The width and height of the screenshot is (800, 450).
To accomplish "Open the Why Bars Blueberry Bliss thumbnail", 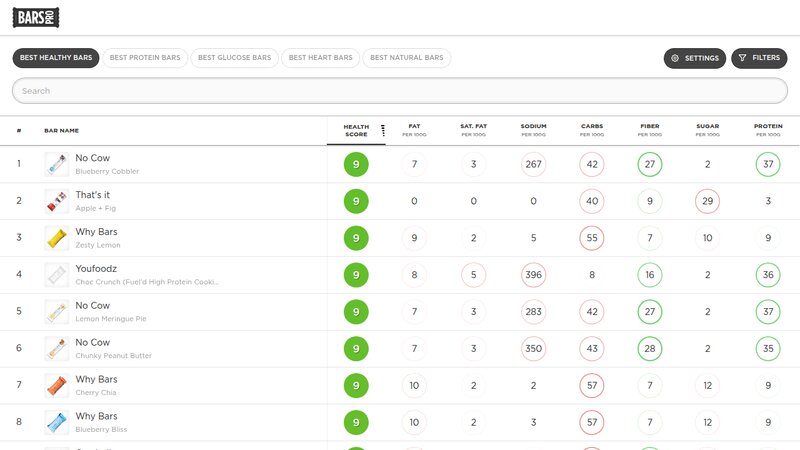I will pyautogui.click(x=57, y=422).
